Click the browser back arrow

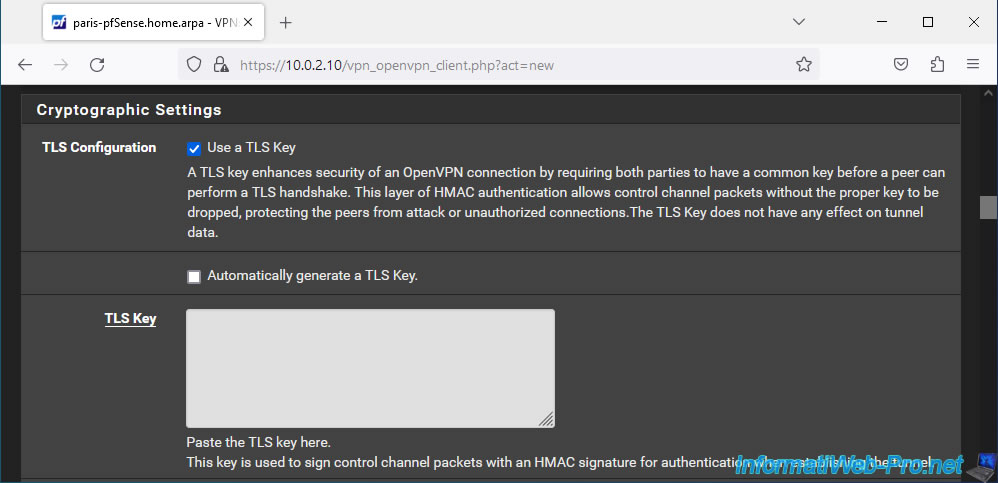pos(25,64)
